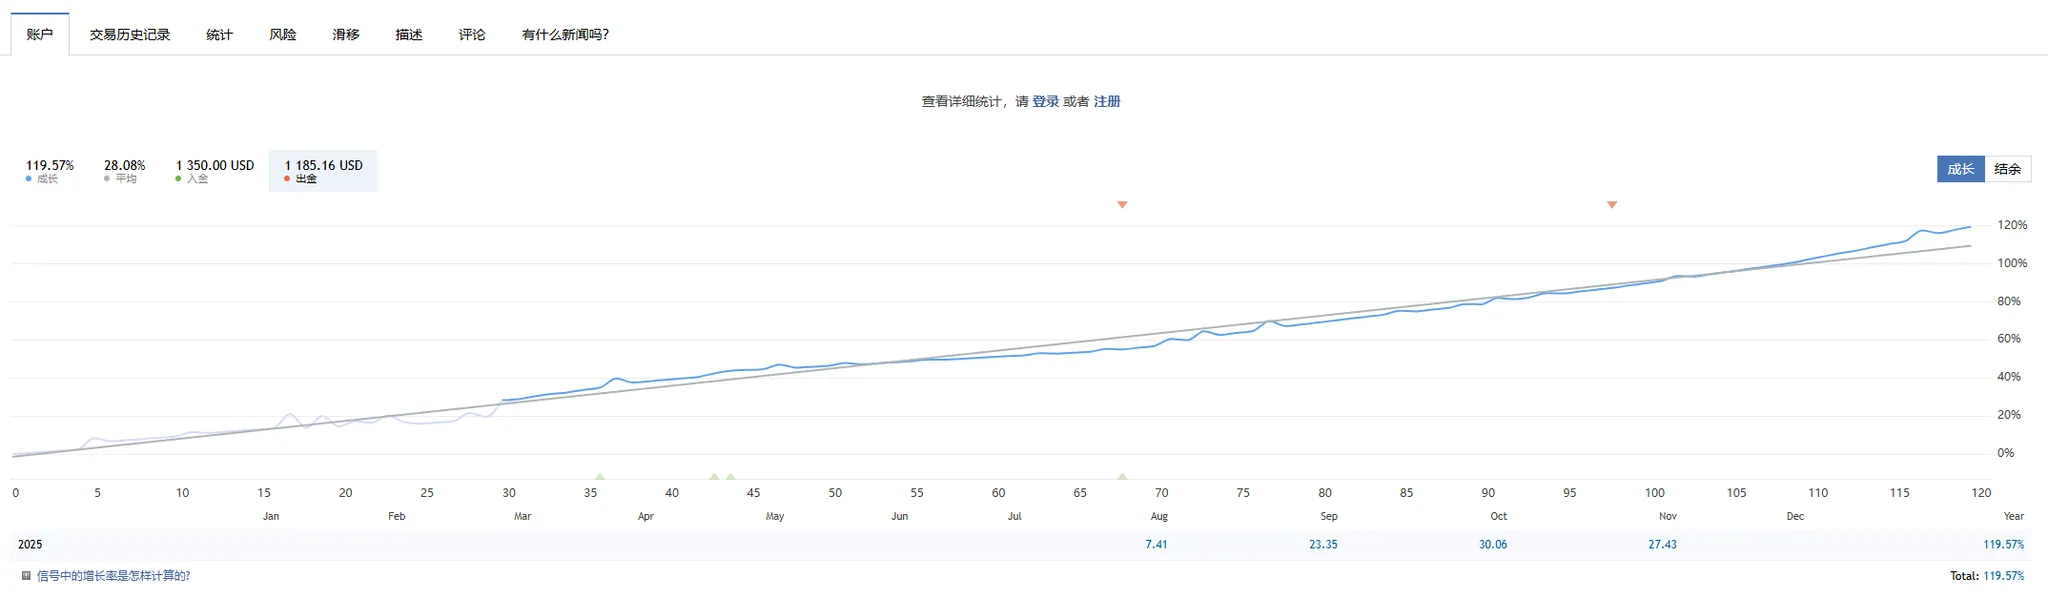Toggle the 入金 1 350.00 USD deposits legend
The width and height of the screenshot is (2048, 602).
[x=215, y=170]
